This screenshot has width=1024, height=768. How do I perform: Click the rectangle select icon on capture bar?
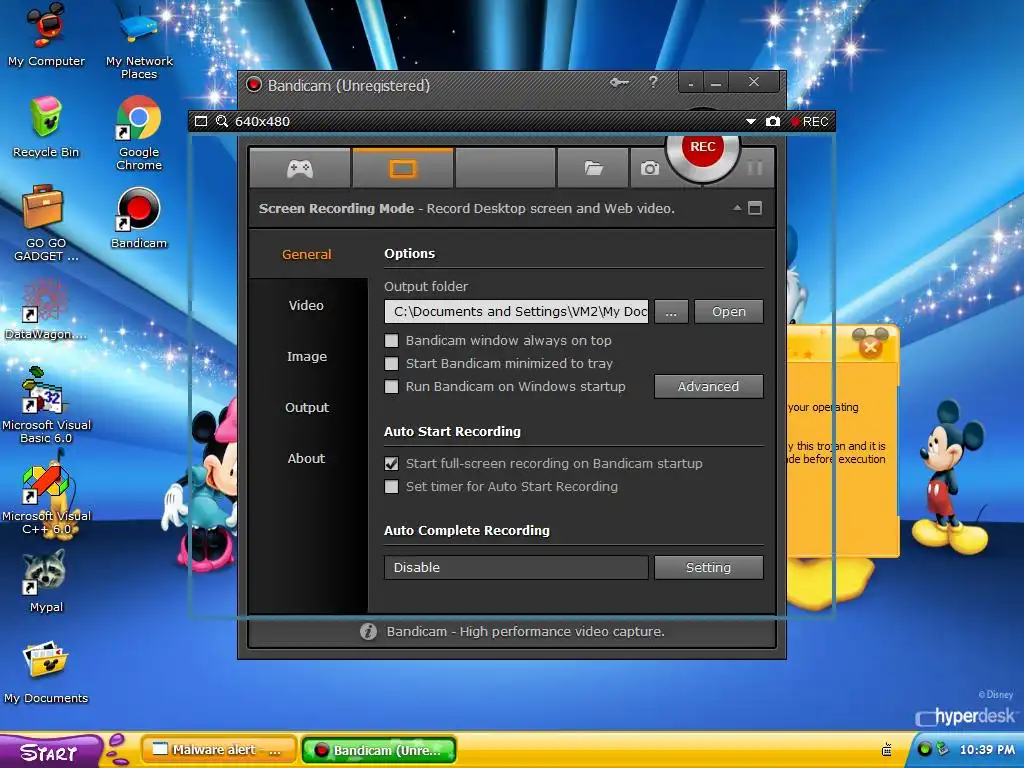click(201, 121)
